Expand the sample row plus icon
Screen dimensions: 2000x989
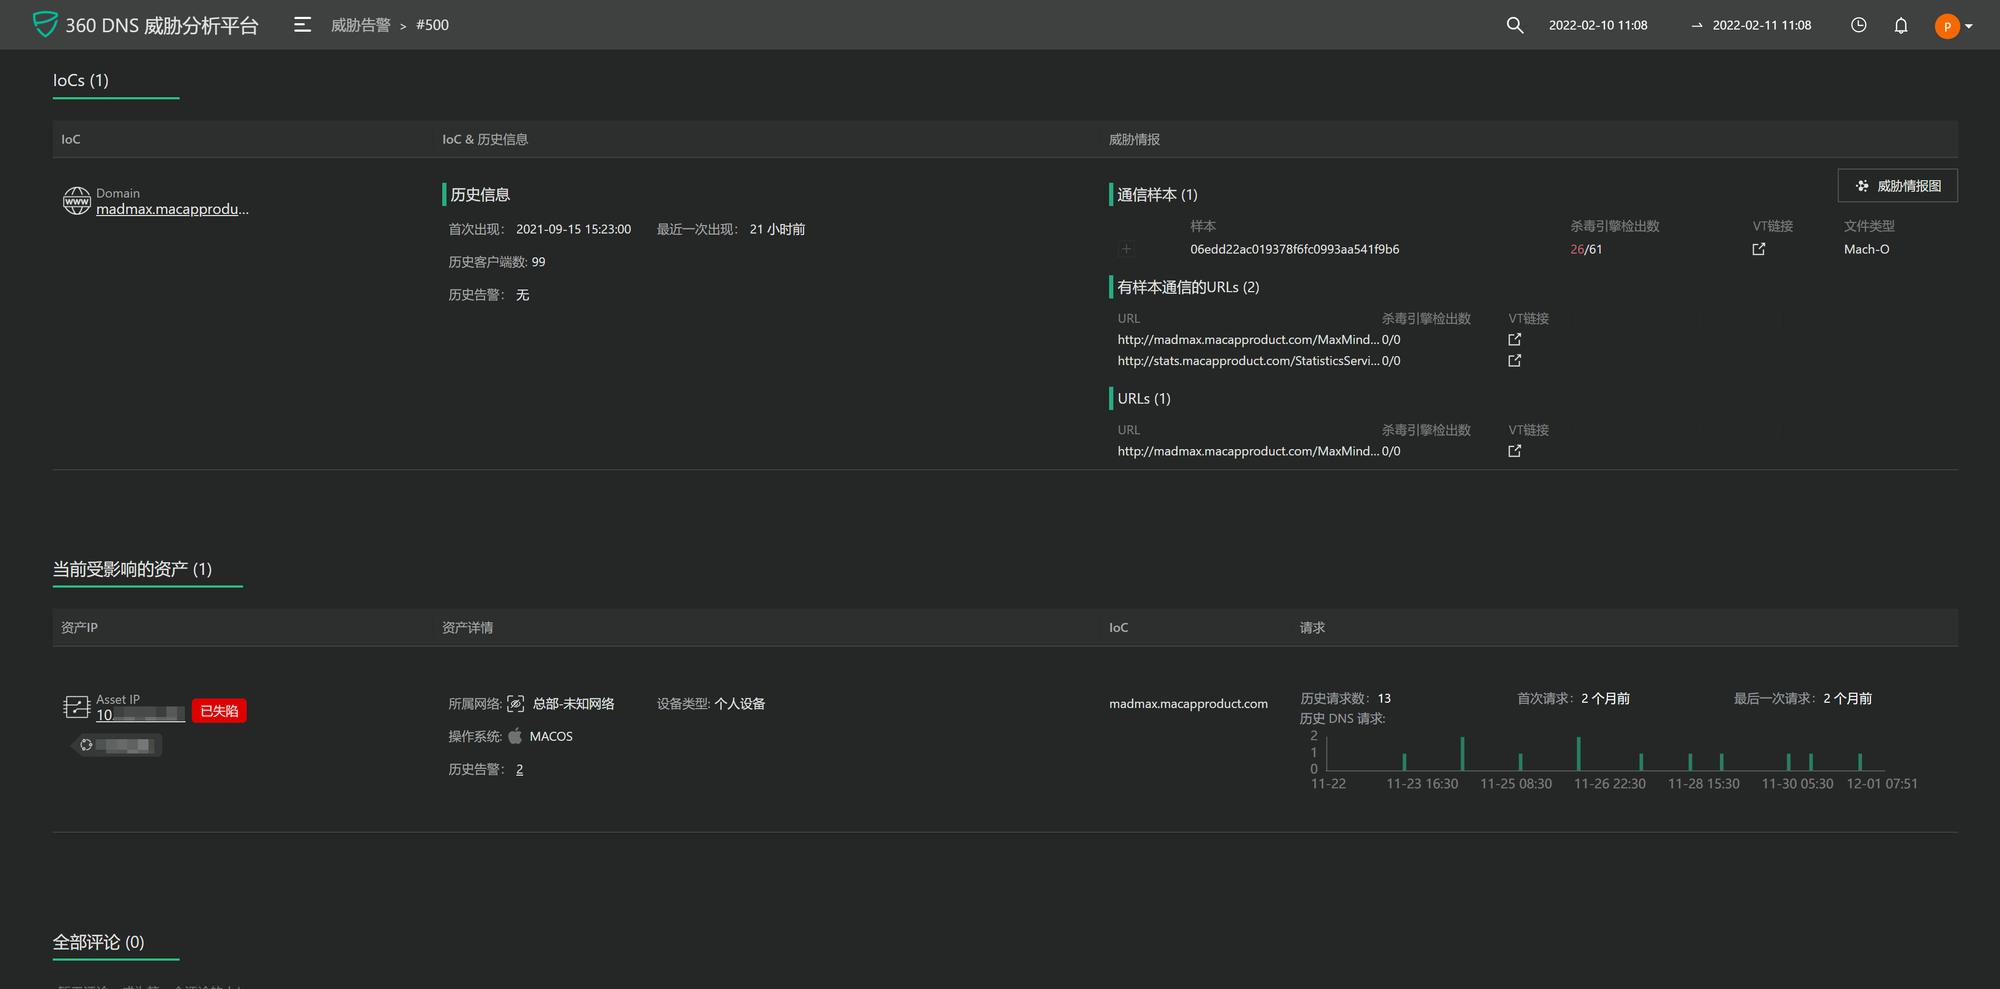pyautogui.click(x=1126, y=249)
